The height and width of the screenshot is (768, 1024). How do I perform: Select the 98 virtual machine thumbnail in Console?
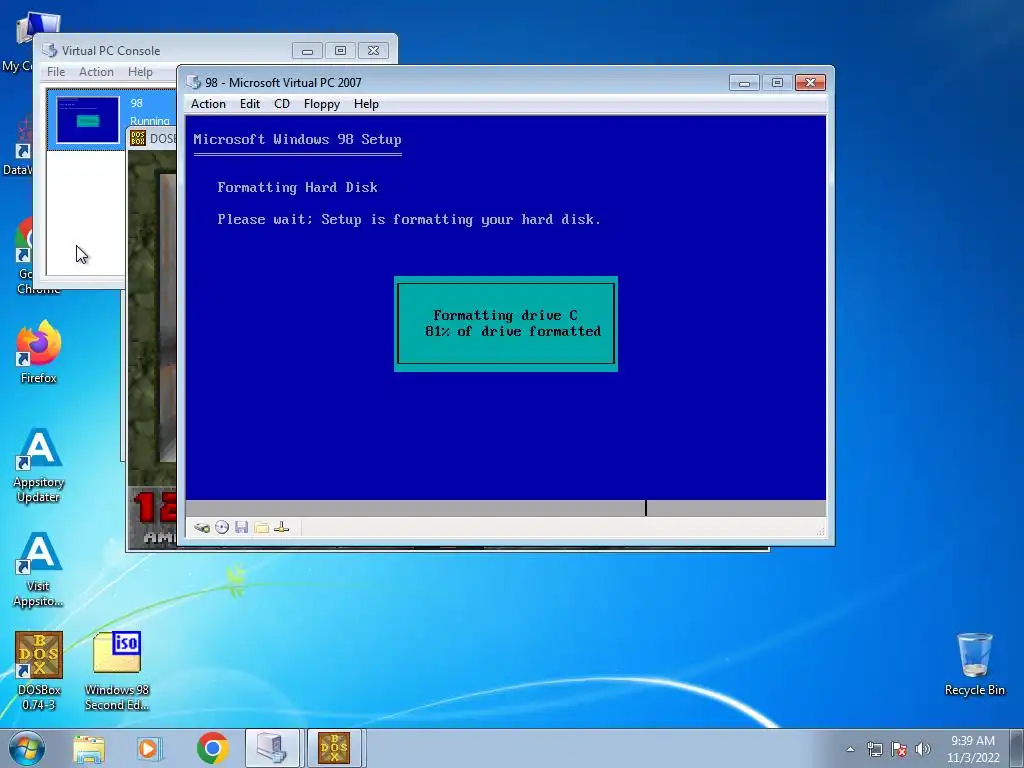pos(88,120)
